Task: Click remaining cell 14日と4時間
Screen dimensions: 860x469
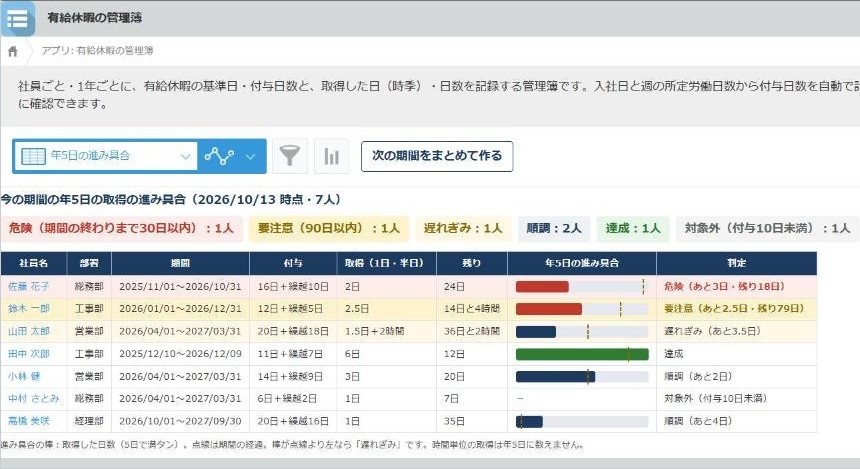Action: (x=472, y=309)
